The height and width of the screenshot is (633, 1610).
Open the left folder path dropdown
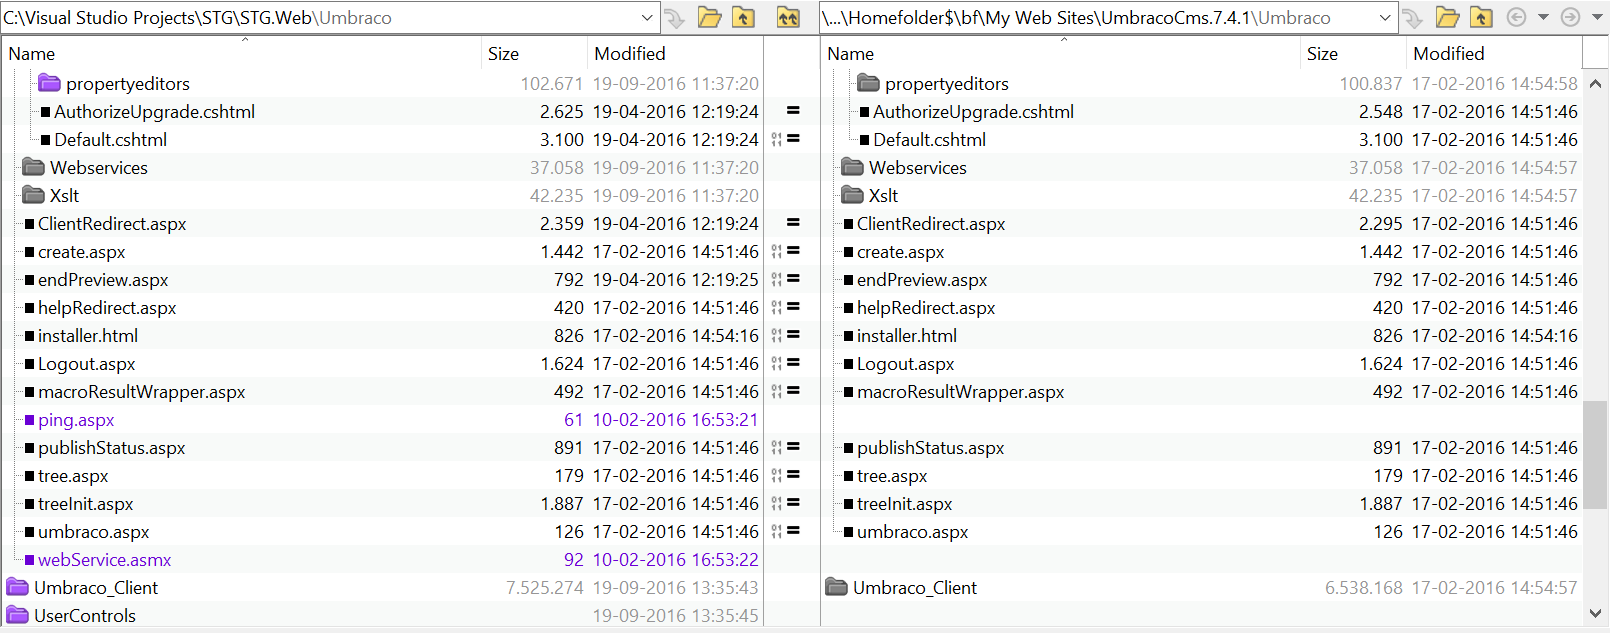(646, 17)
